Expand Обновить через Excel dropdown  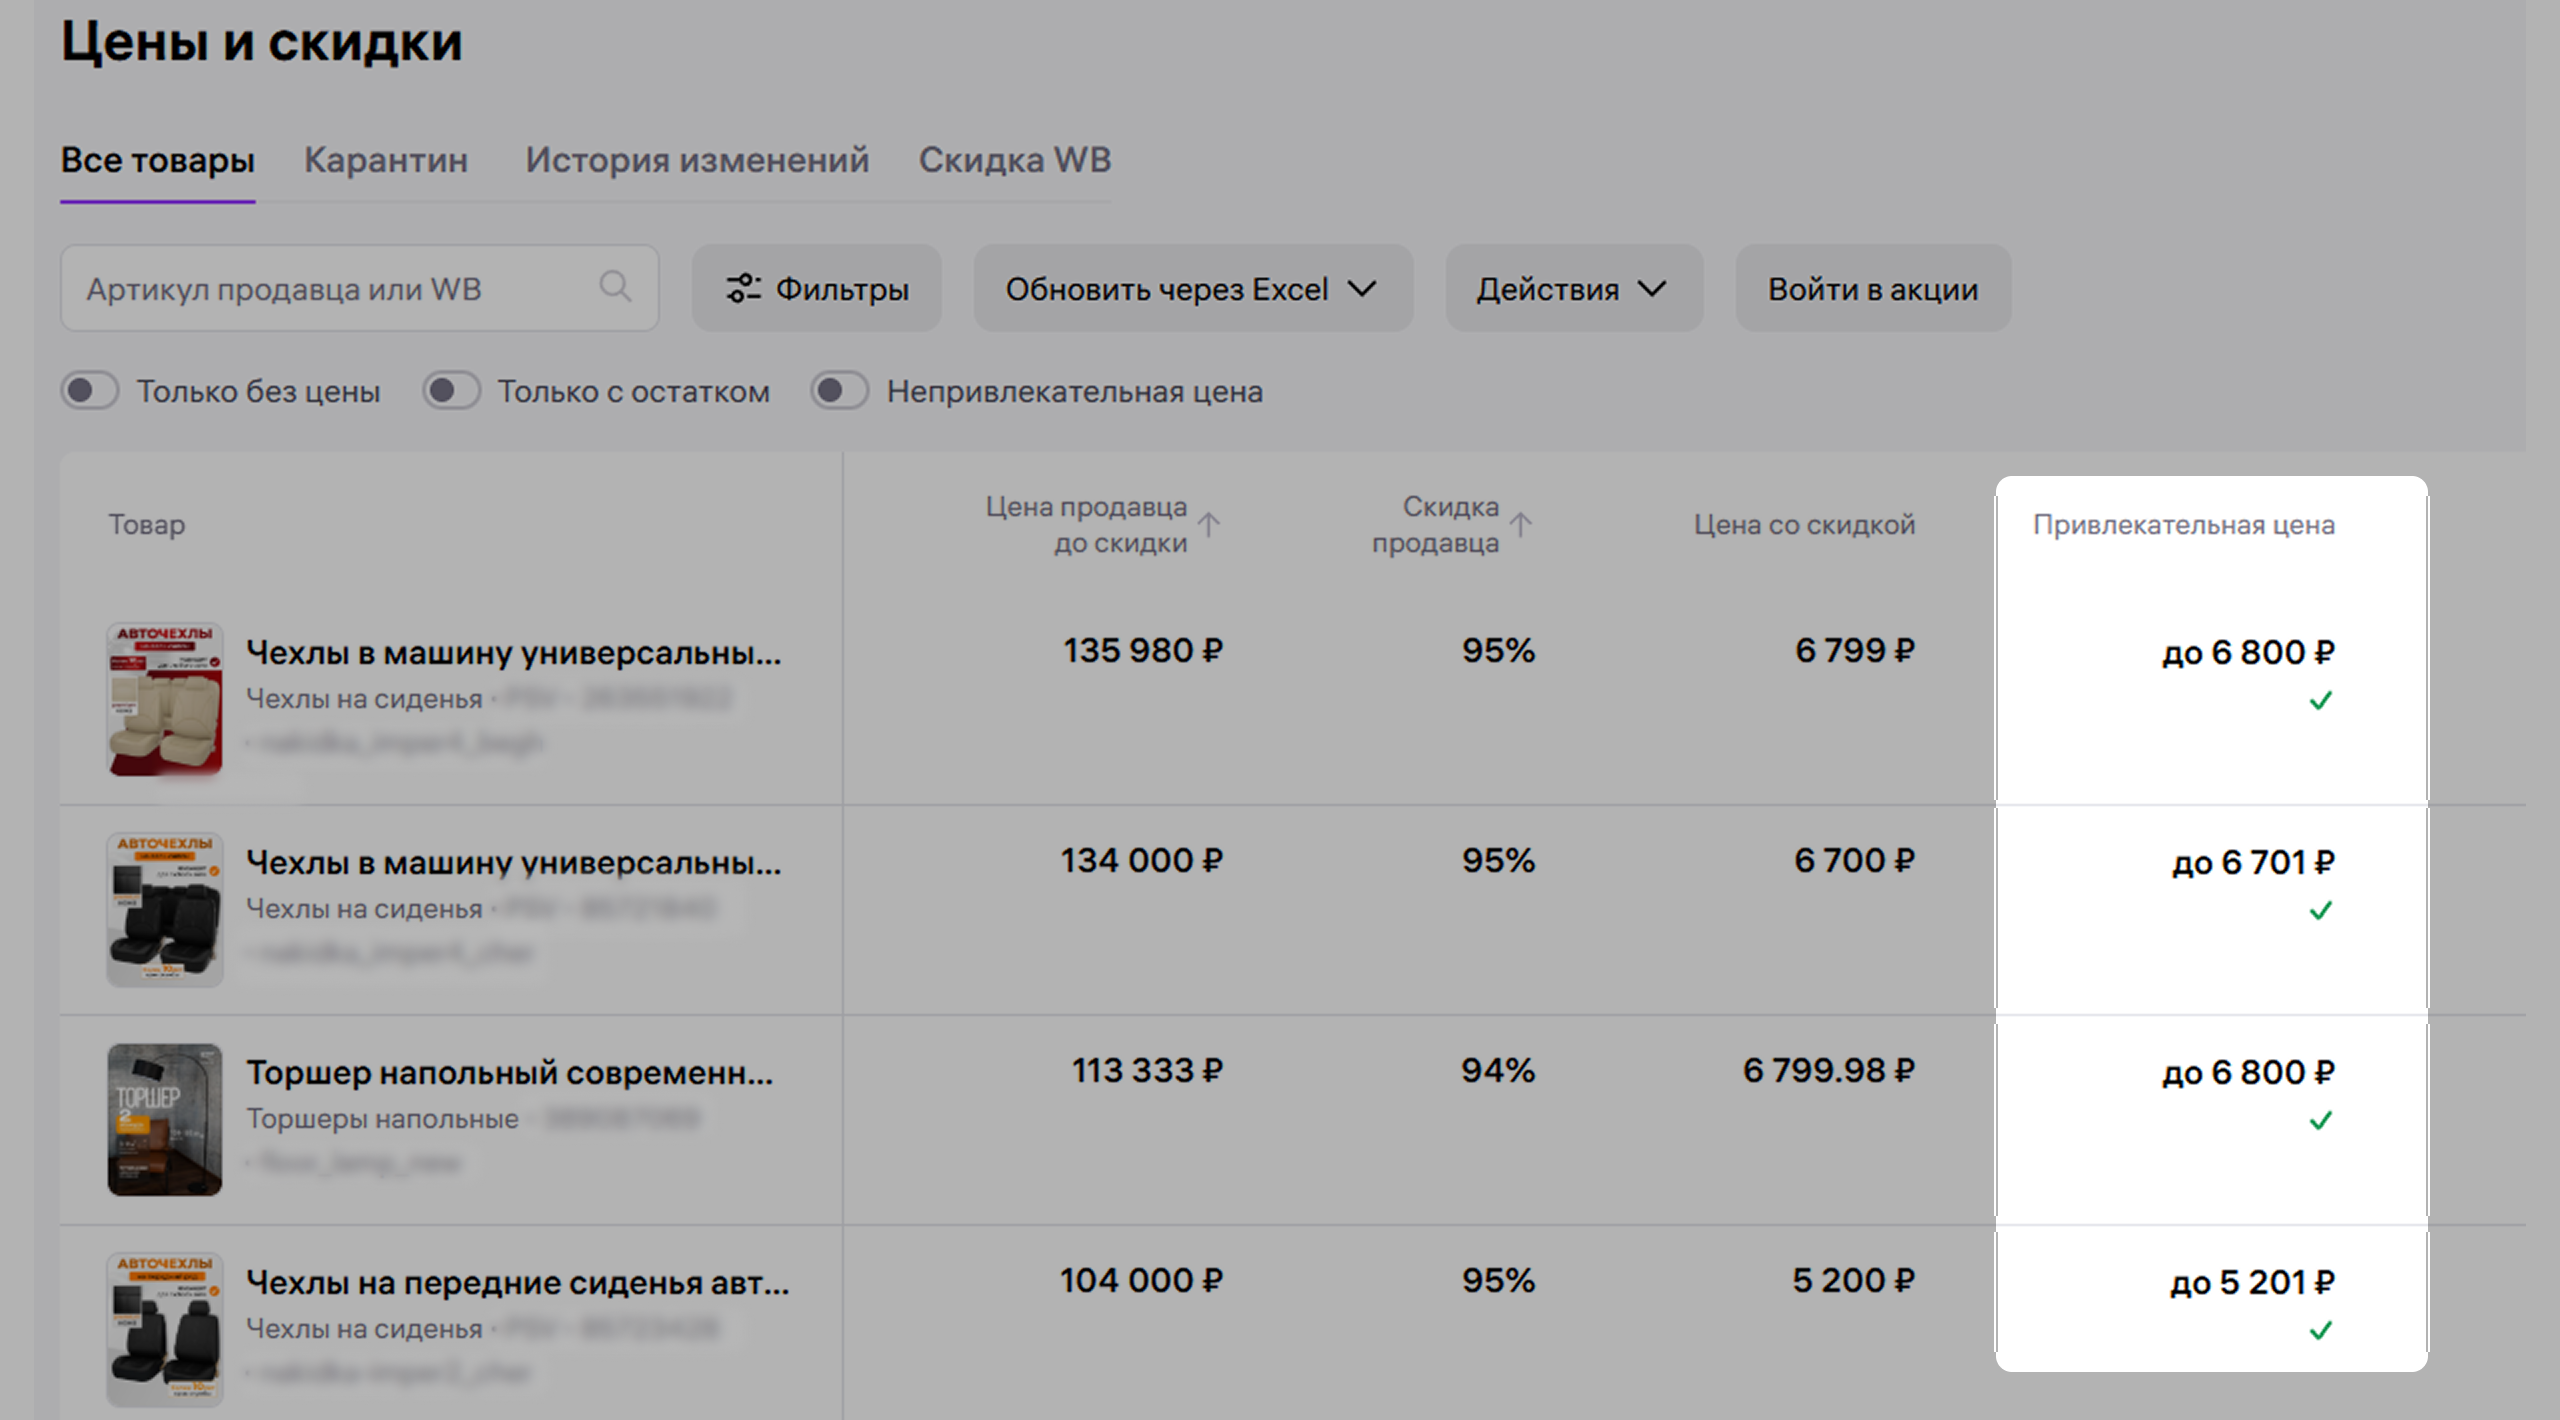[x=1192, y=288]
